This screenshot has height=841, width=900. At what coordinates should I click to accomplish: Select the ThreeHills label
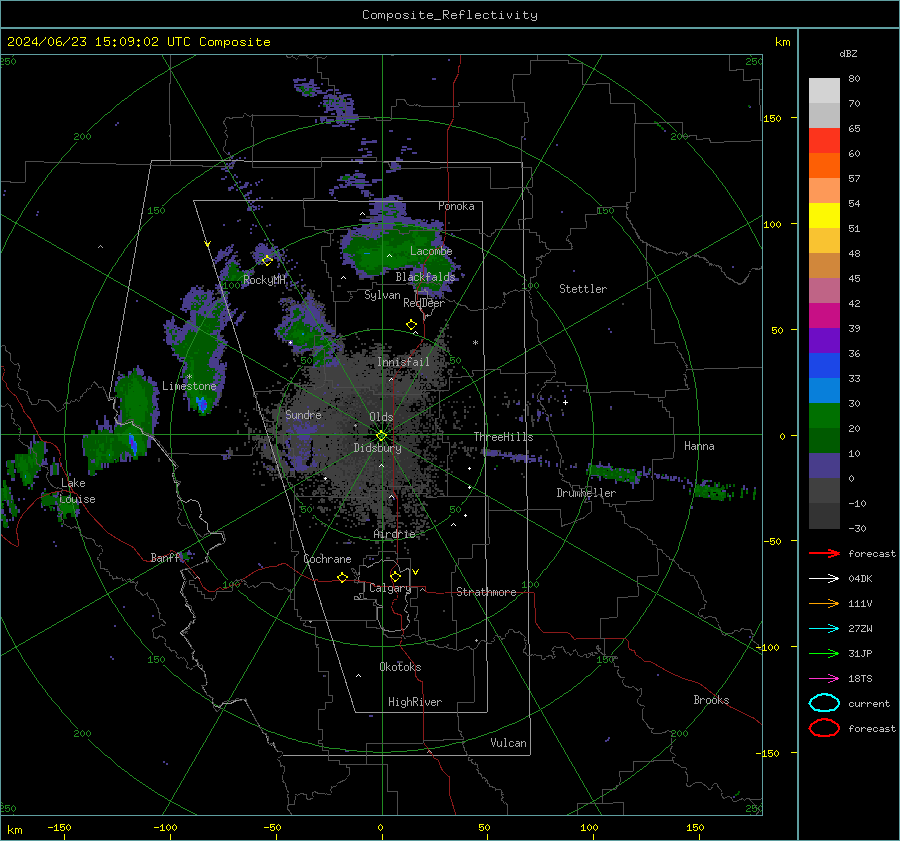(x=503, y=437)
